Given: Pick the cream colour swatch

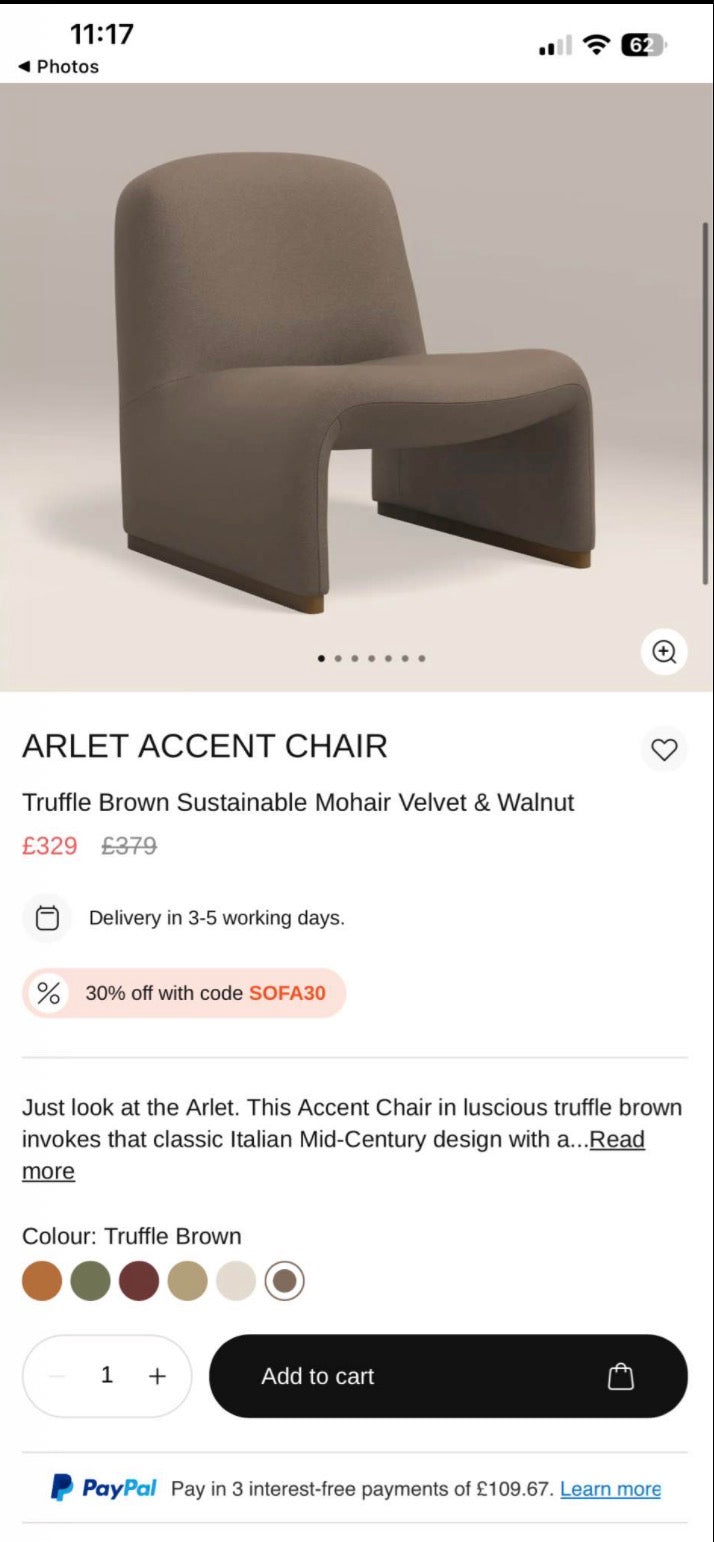Looking at the screenshot, I should pyautogui.click(x=237, y=1280).
